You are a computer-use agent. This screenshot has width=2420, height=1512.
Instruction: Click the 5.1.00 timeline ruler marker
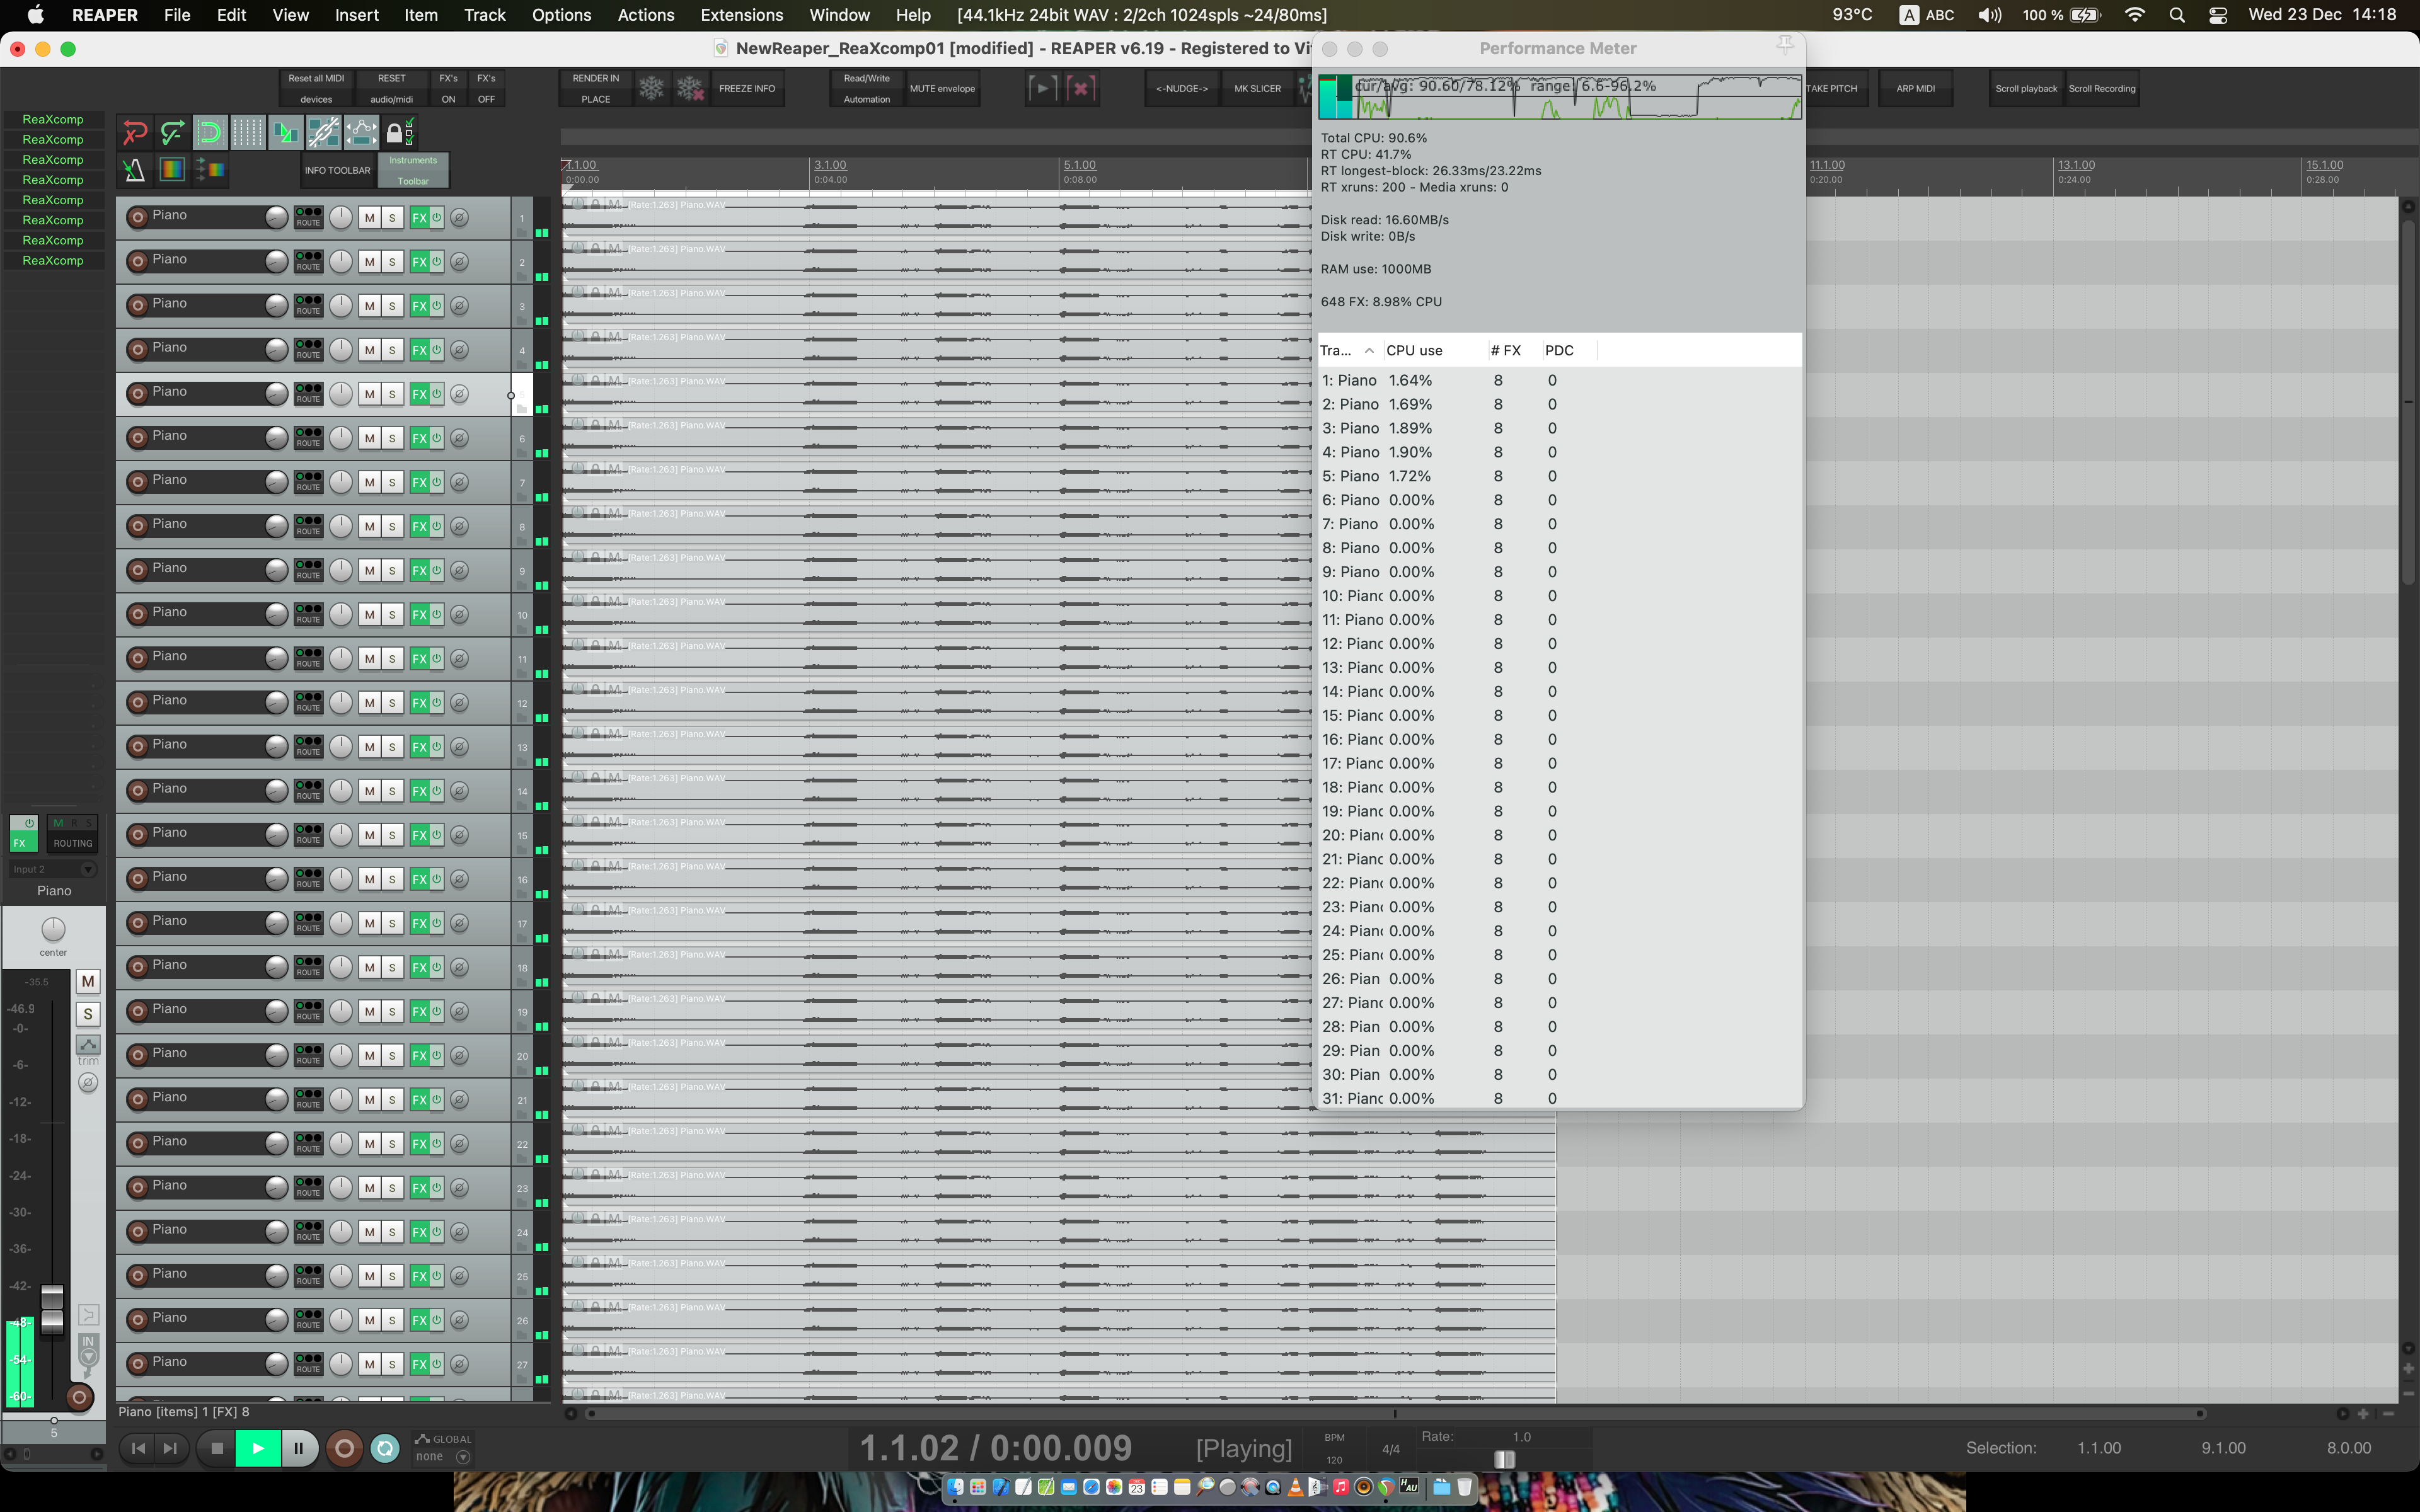(1079, 165)
